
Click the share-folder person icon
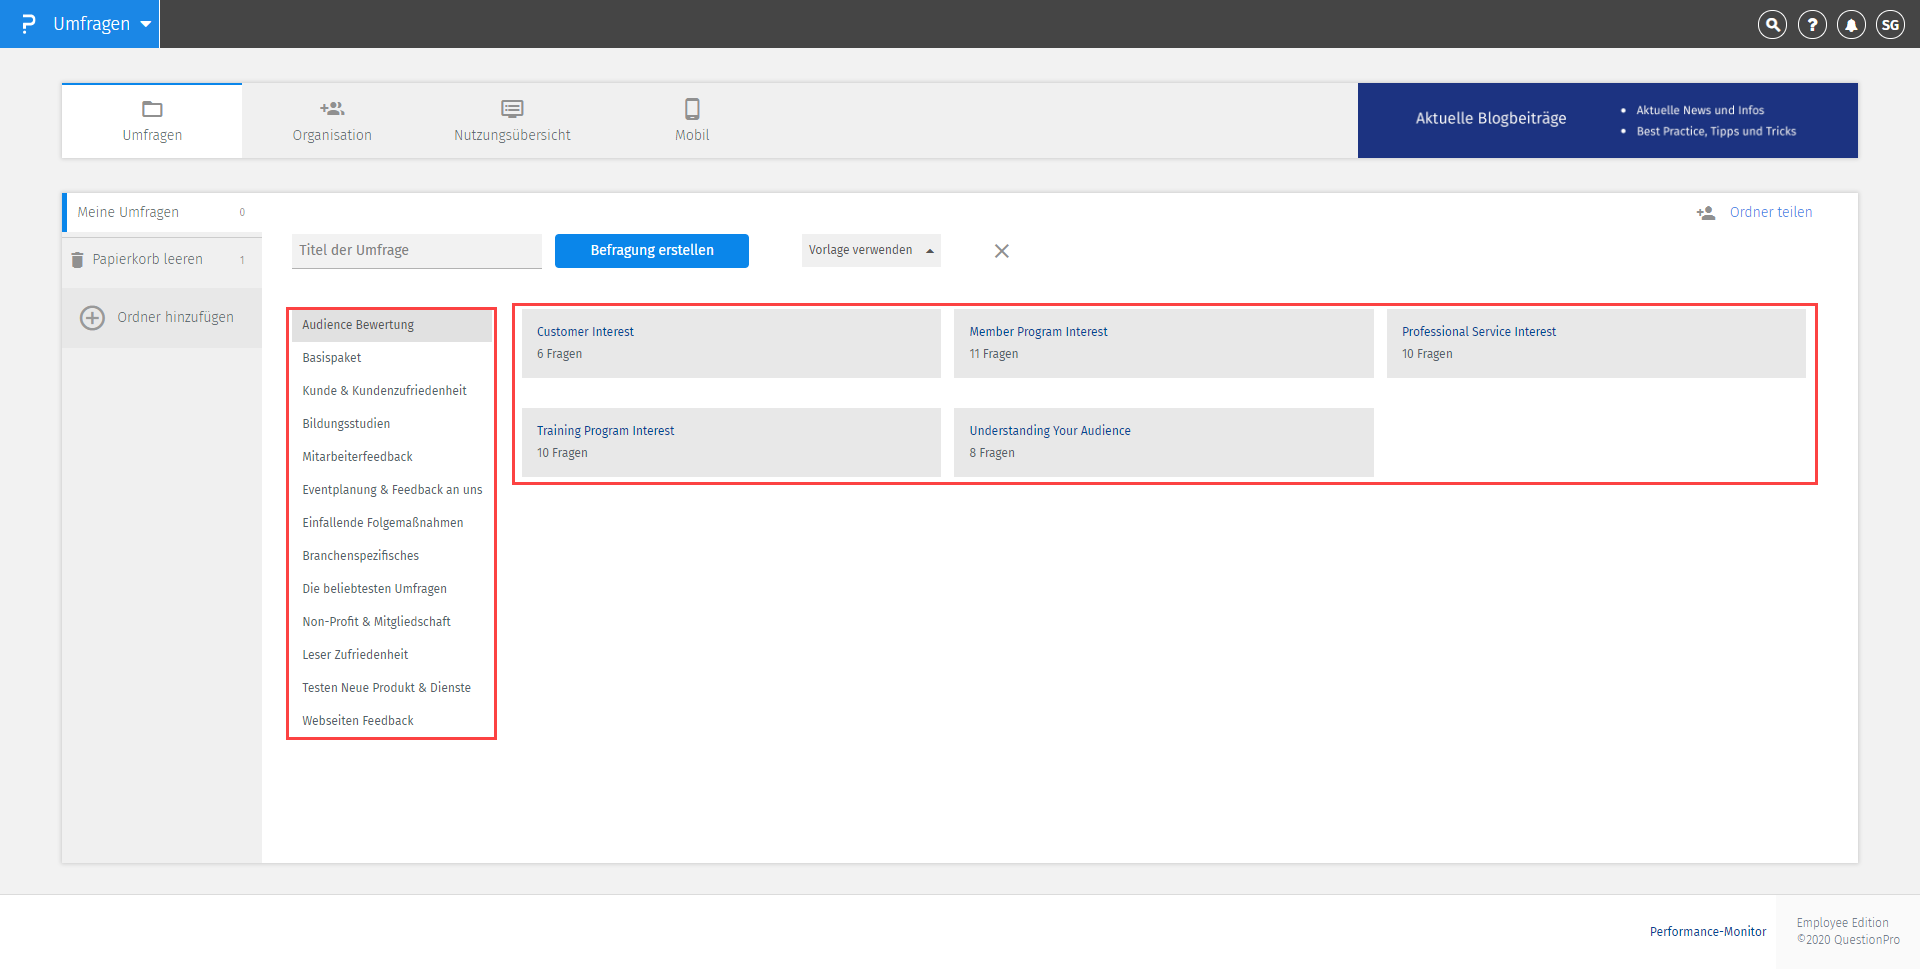[x=1706, y=213]
